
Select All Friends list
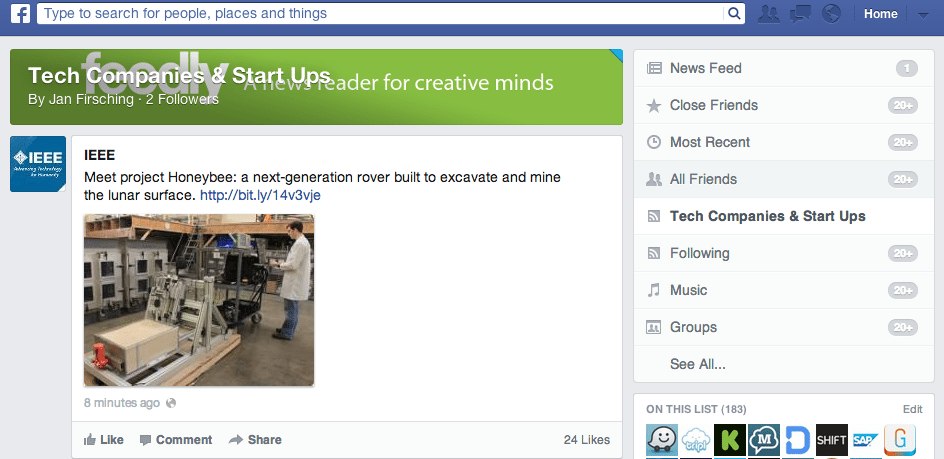click(x=784, y=179)
